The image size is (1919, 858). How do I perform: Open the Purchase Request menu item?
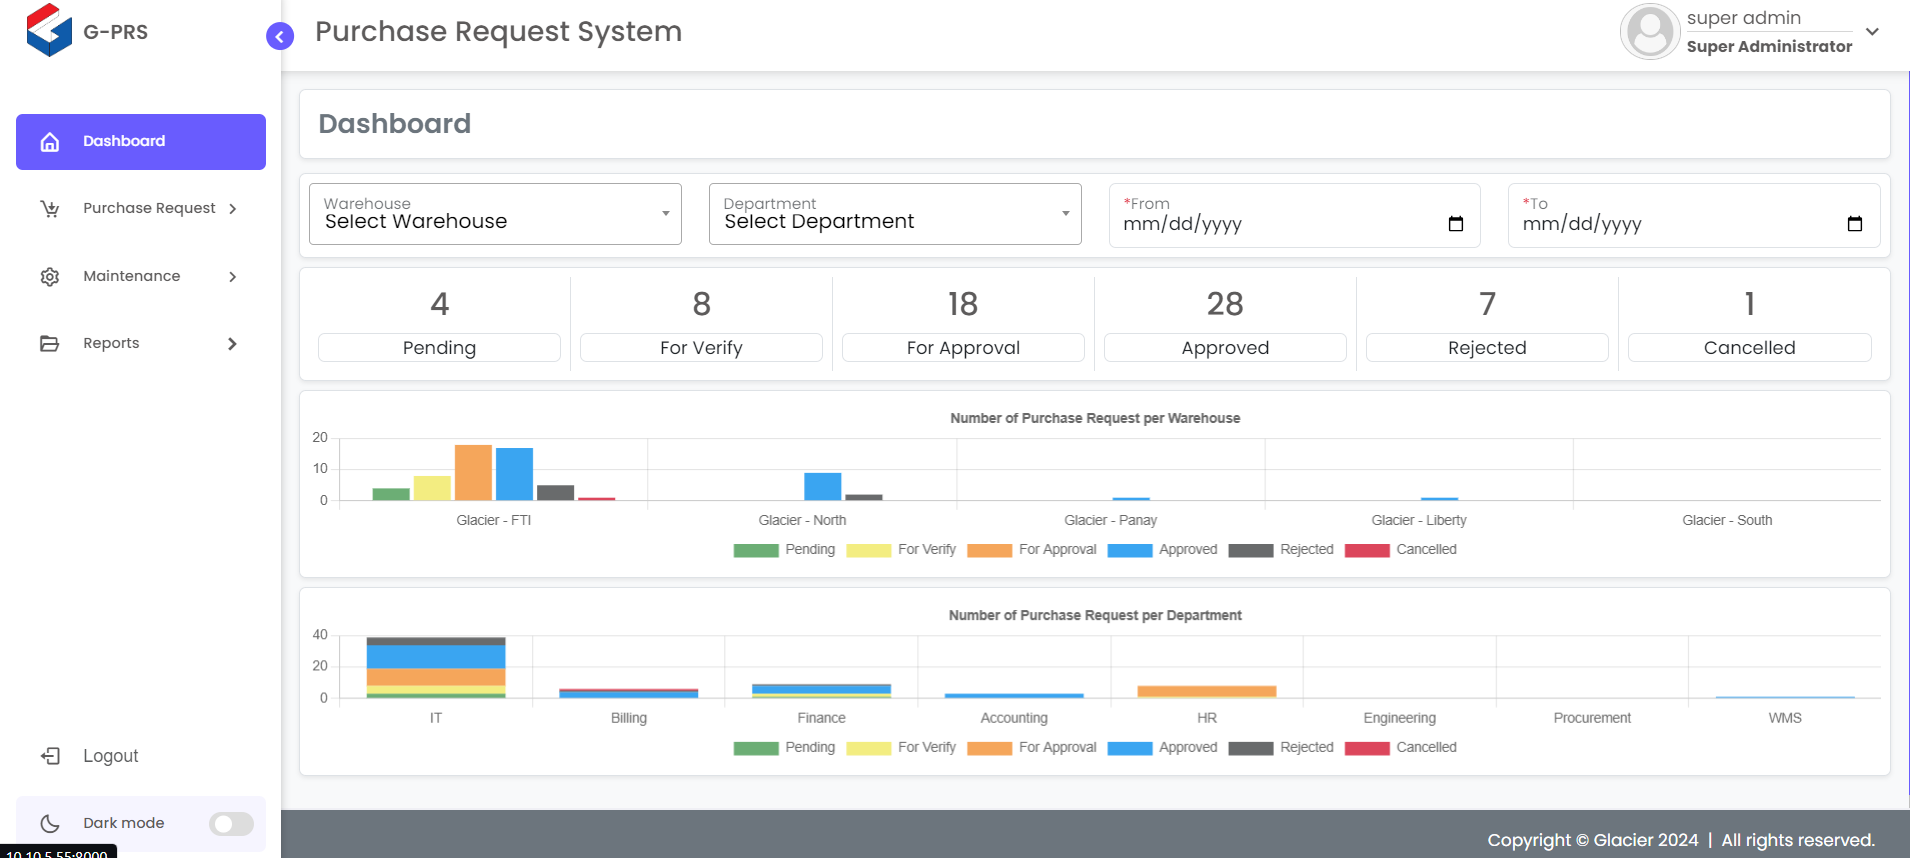coord(141,209)
